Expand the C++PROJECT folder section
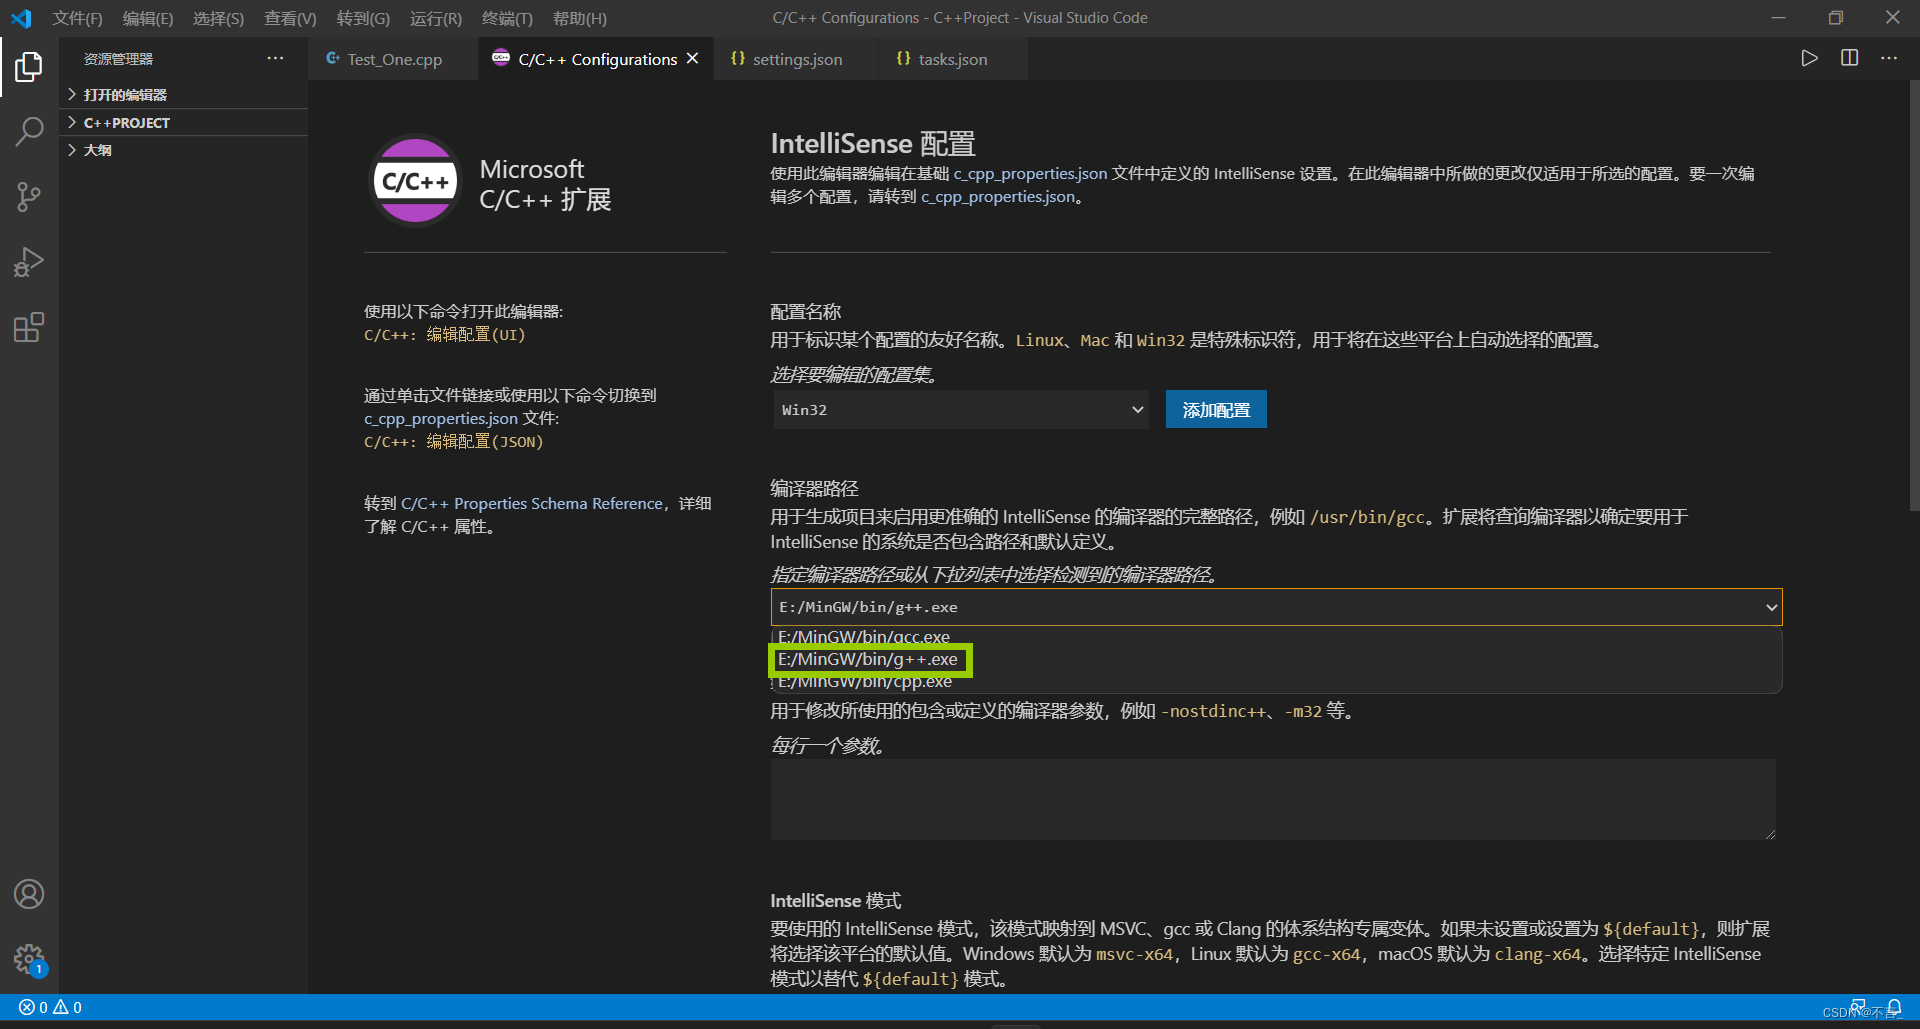The height and width of the screenshot is (1029, 1920). pyautogui.click(x=183, y=122)
